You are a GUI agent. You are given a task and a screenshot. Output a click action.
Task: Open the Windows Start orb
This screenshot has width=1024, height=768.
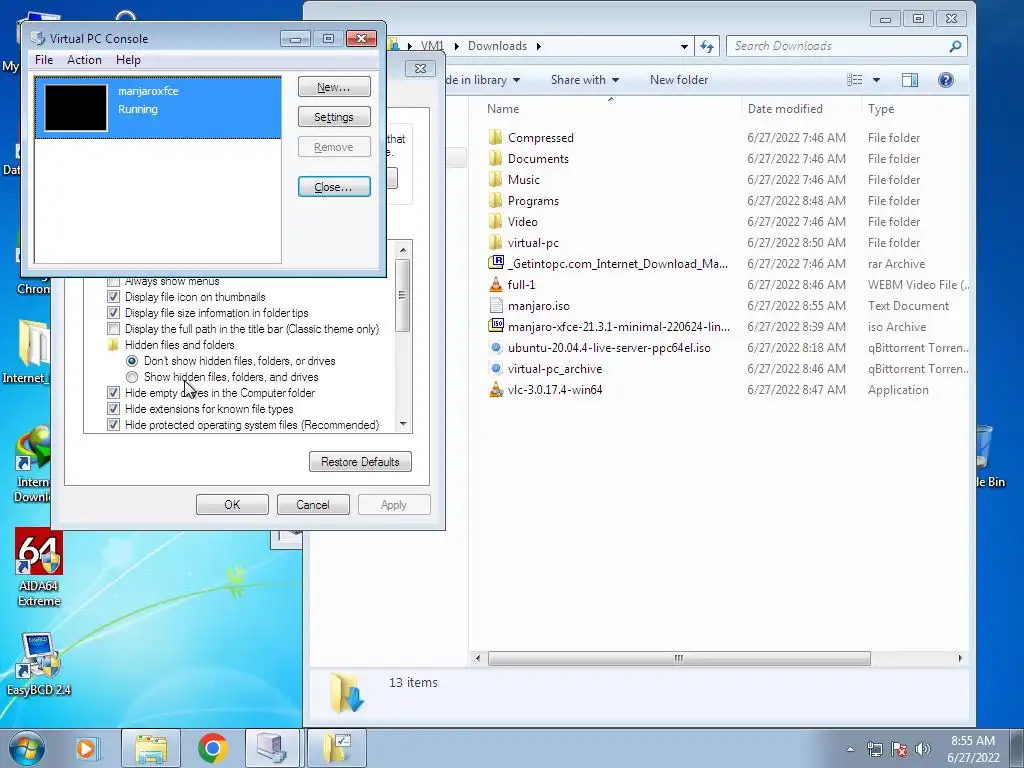click(26, 747)
